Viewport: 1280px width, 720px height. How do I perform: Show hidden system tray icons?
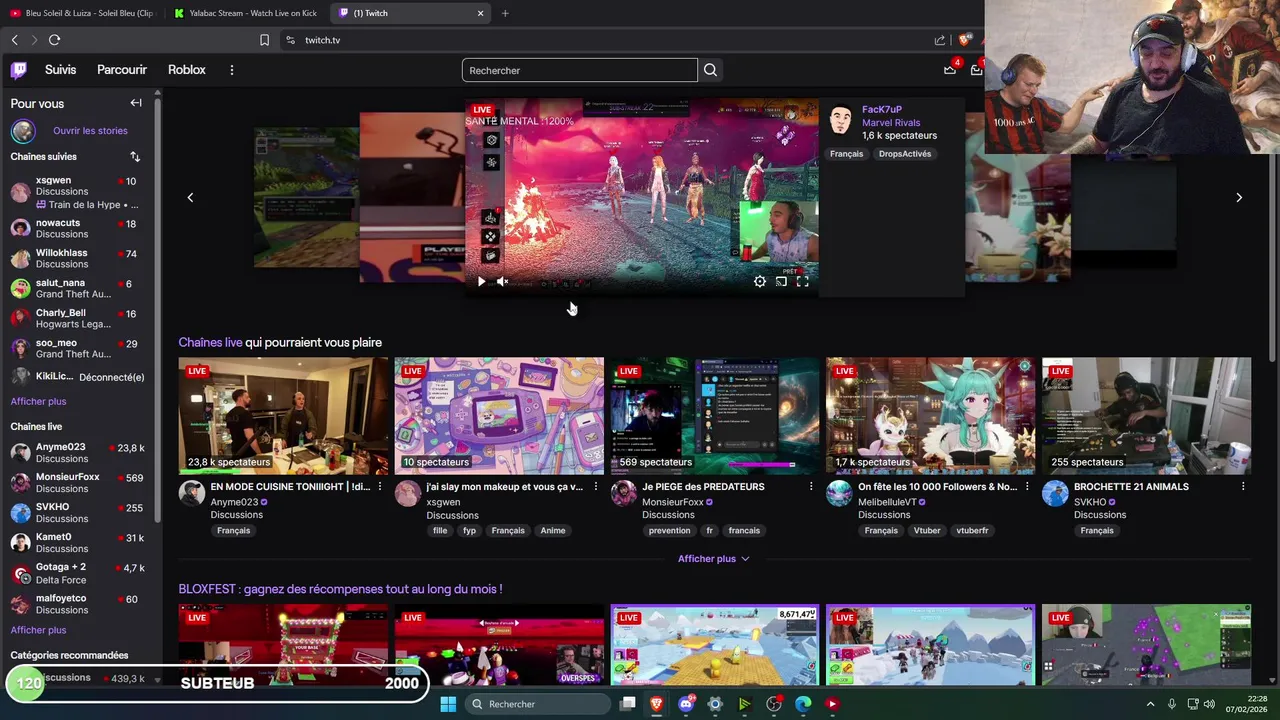coord(1150,704)
